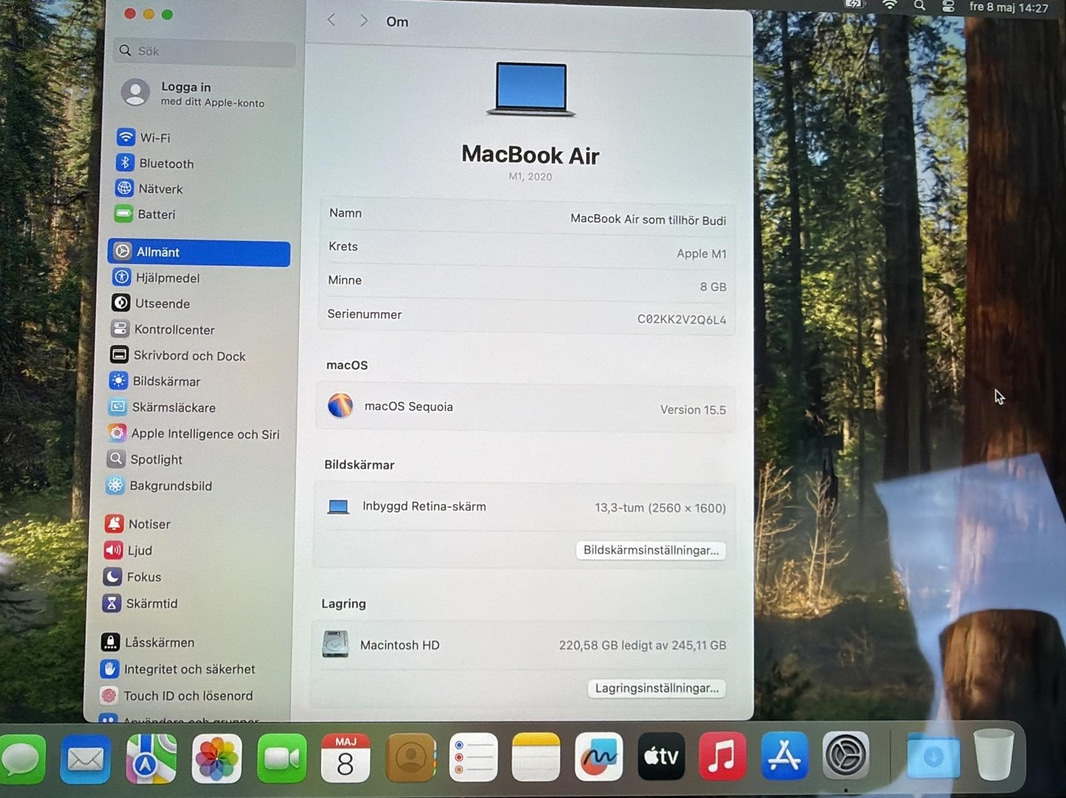
Task: Open Contacts from the Dock
Action: (410, 758)
